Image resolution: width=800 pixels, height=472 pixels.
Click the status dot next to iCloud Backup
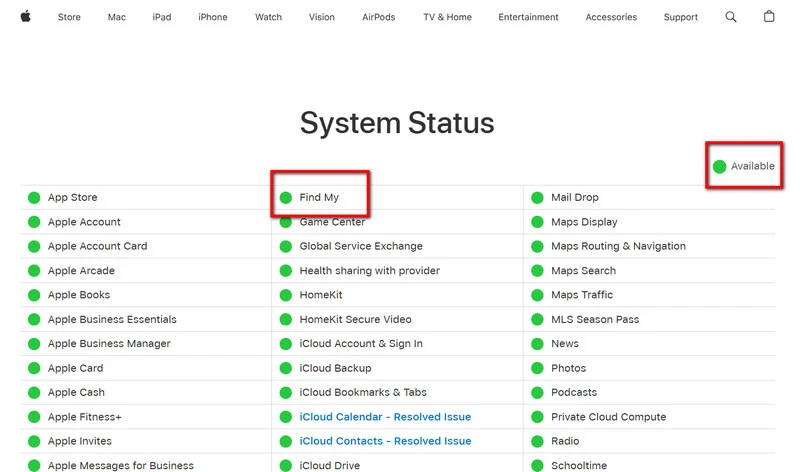pyautogui.click(x=286, y=368)
